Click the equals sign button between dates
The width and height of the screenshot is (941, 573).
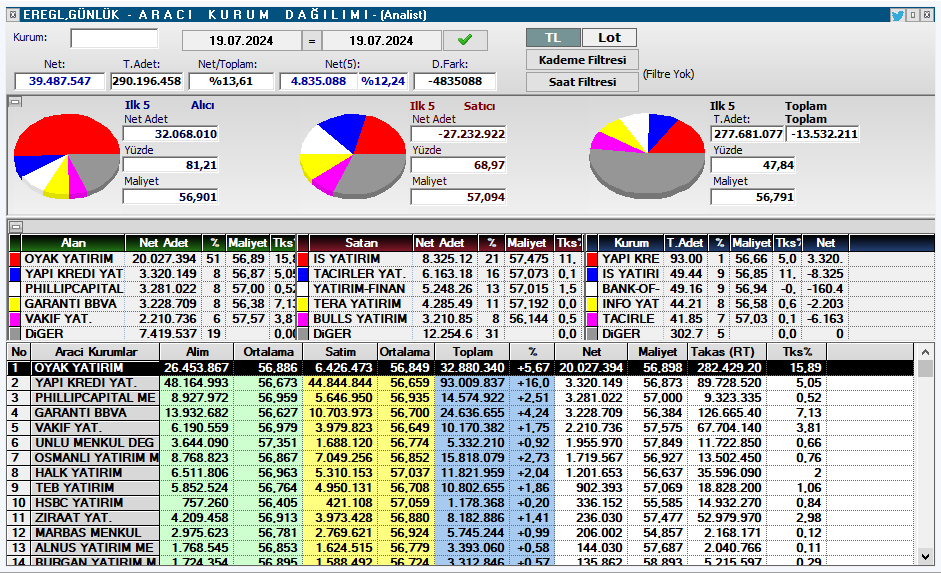311,41
